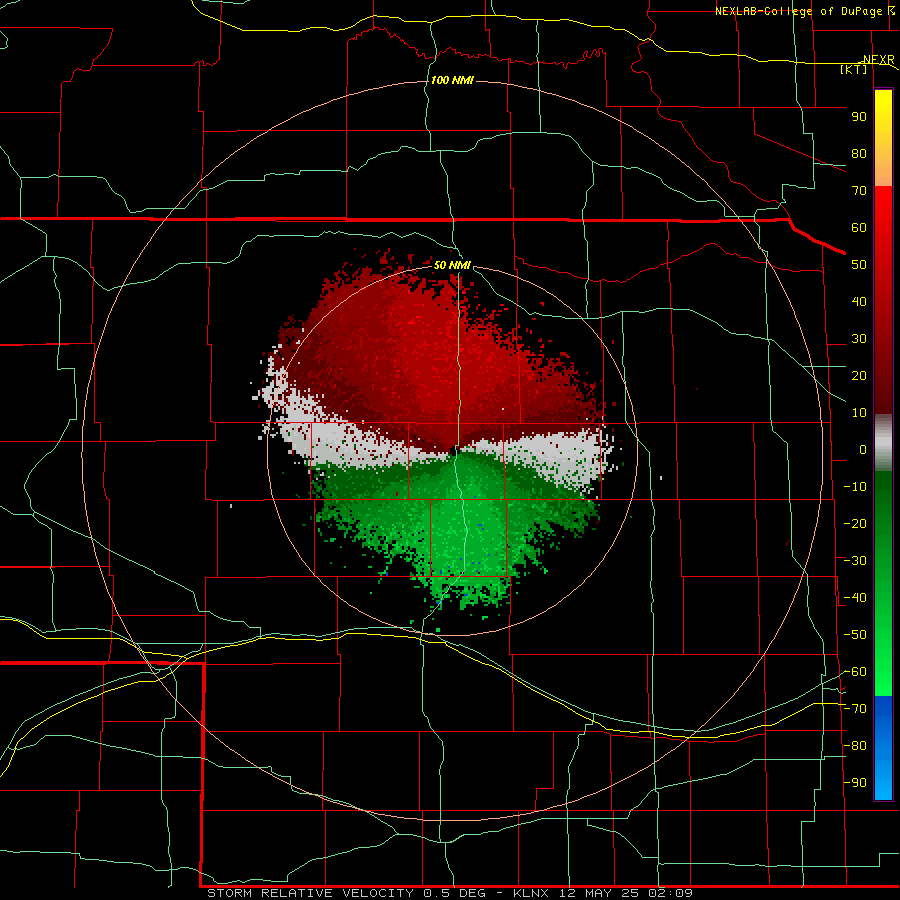Click the 0 value on the velocity scale

[x=863, y=449]
